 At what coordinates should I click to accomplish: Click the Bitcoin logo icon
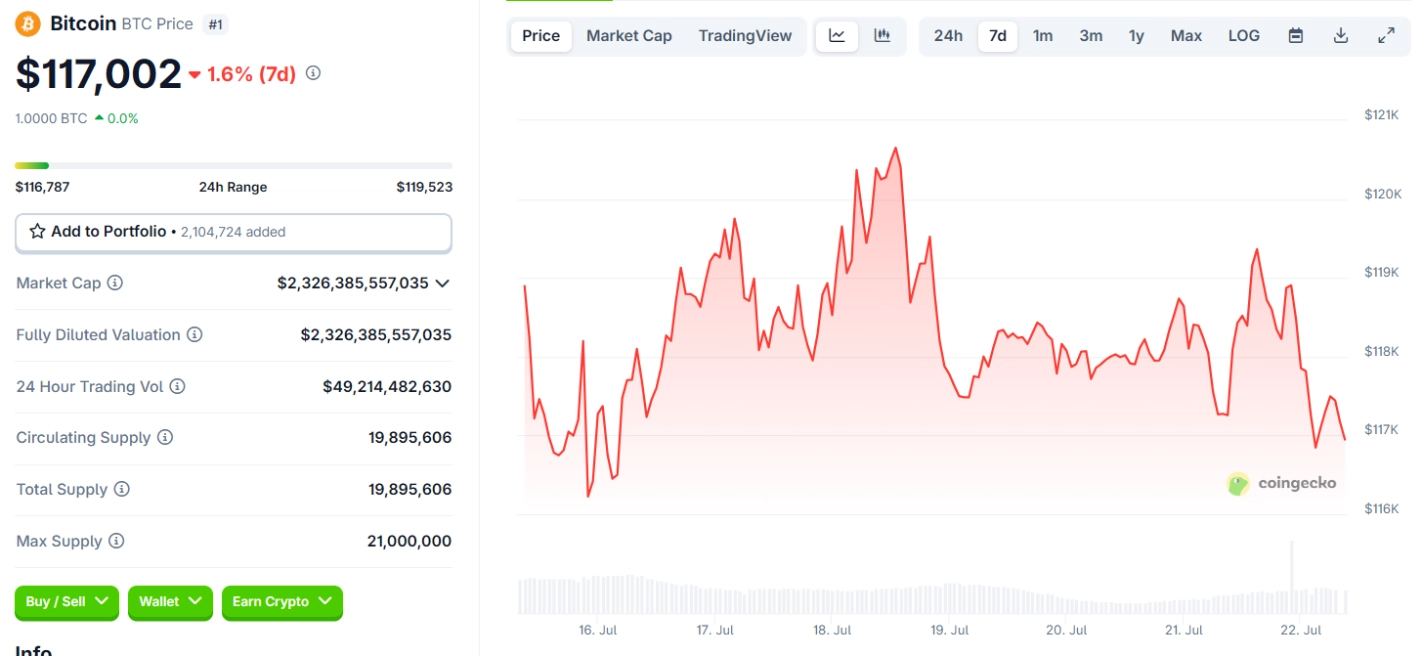coord(28,23)
